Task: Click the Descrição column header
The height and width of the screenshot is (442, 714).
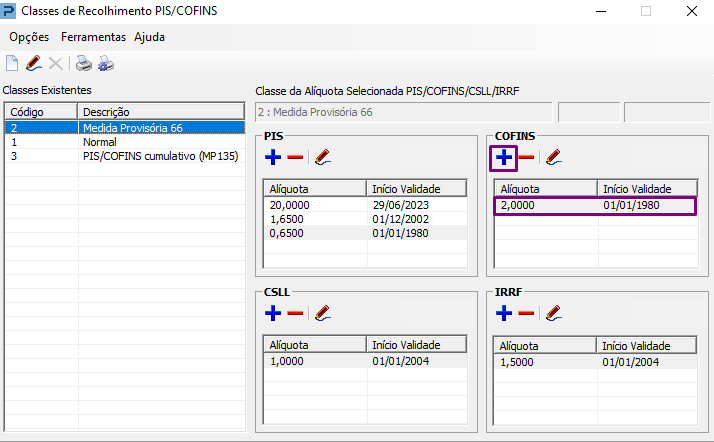Action: (x=161, y=112)
